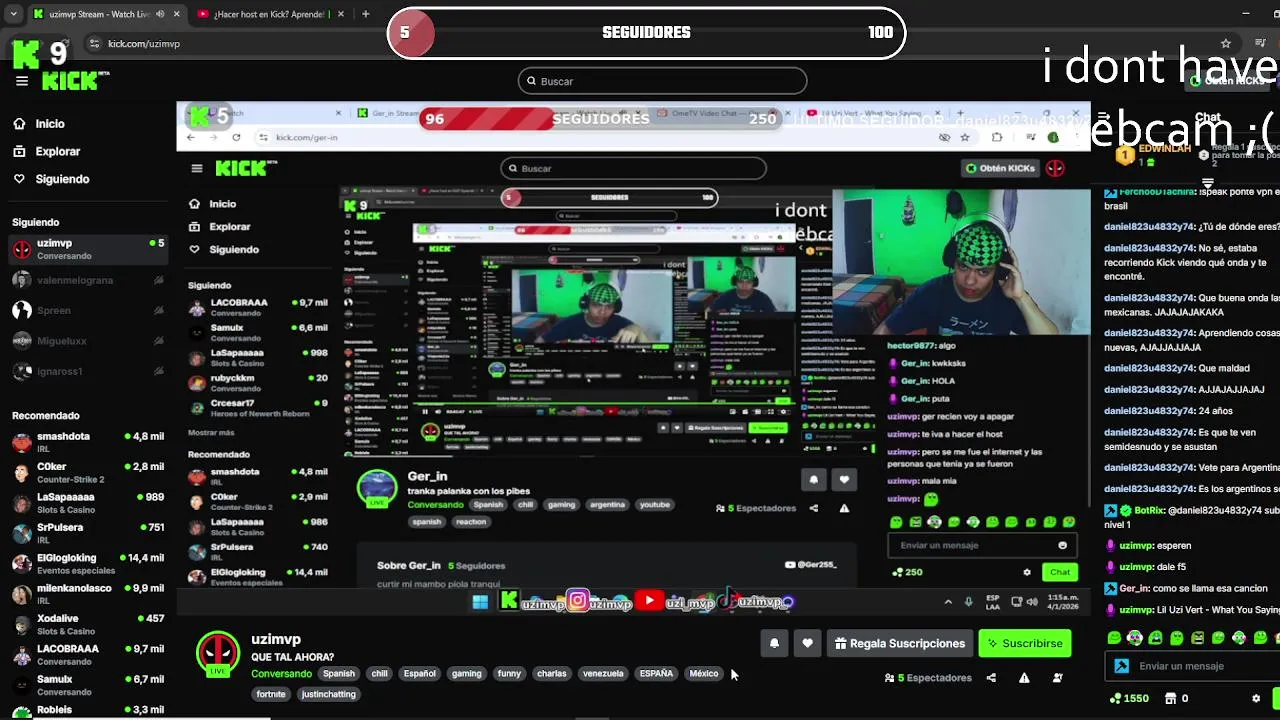1280x720 pixels.
Task: Click Regala Suscripciones button
Action: (900, 644)
